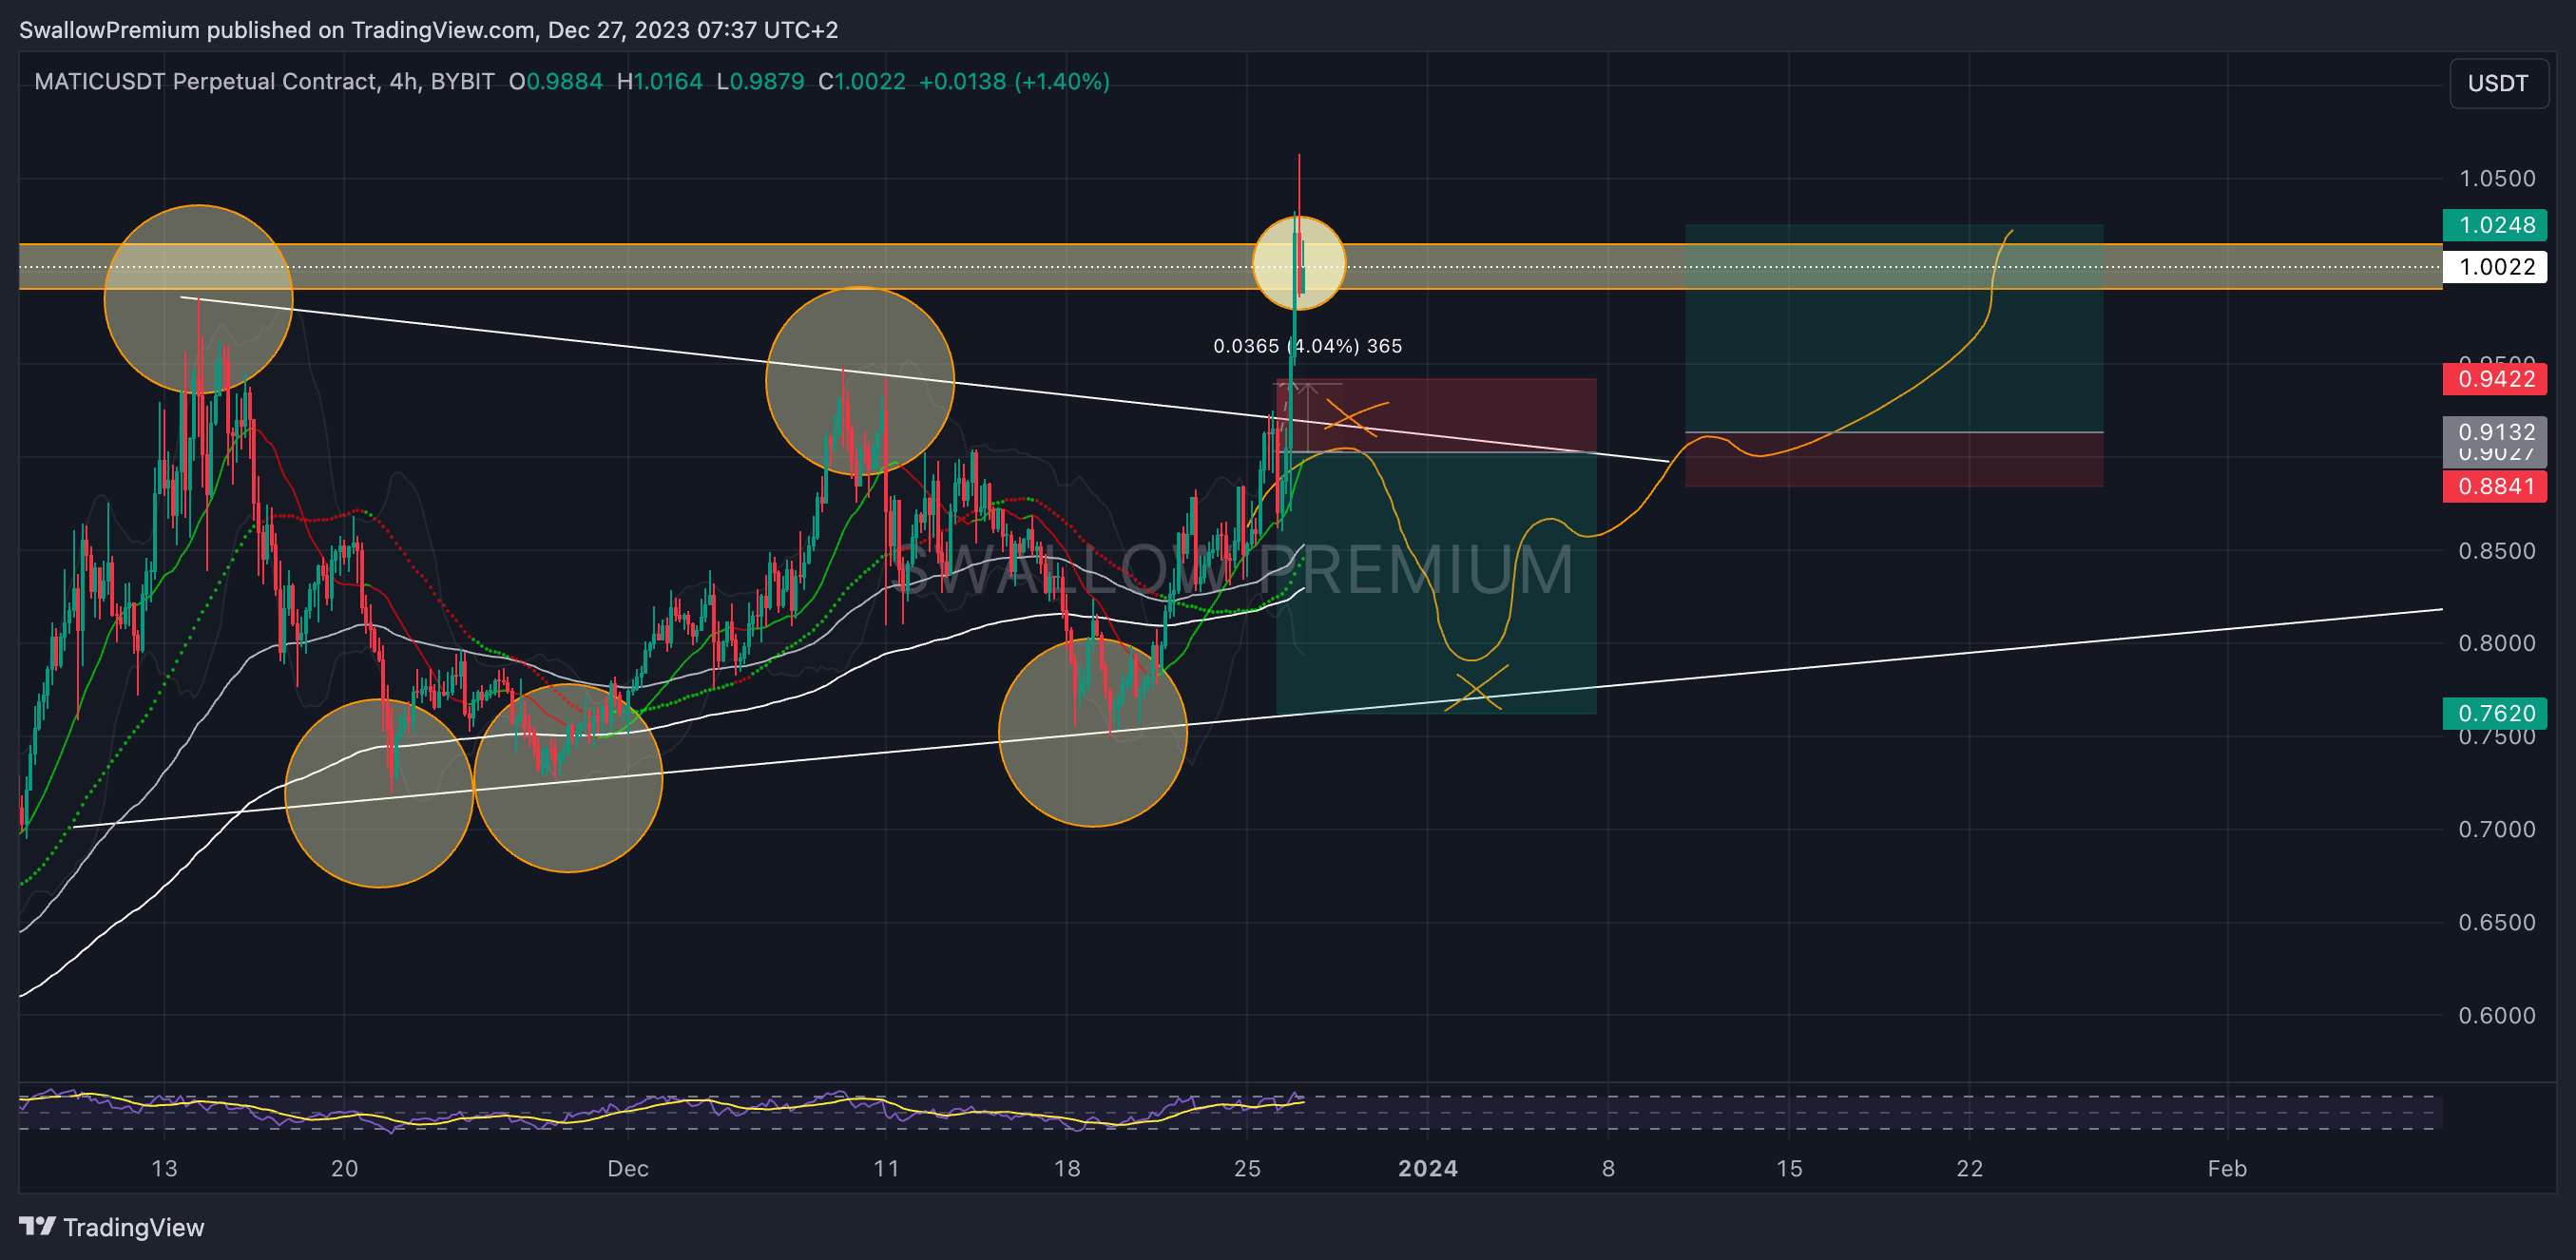Click the measurement label 0.0365 (4.04%) 365
This screenshot has height=1260, width=2576.
(1307, 346)
